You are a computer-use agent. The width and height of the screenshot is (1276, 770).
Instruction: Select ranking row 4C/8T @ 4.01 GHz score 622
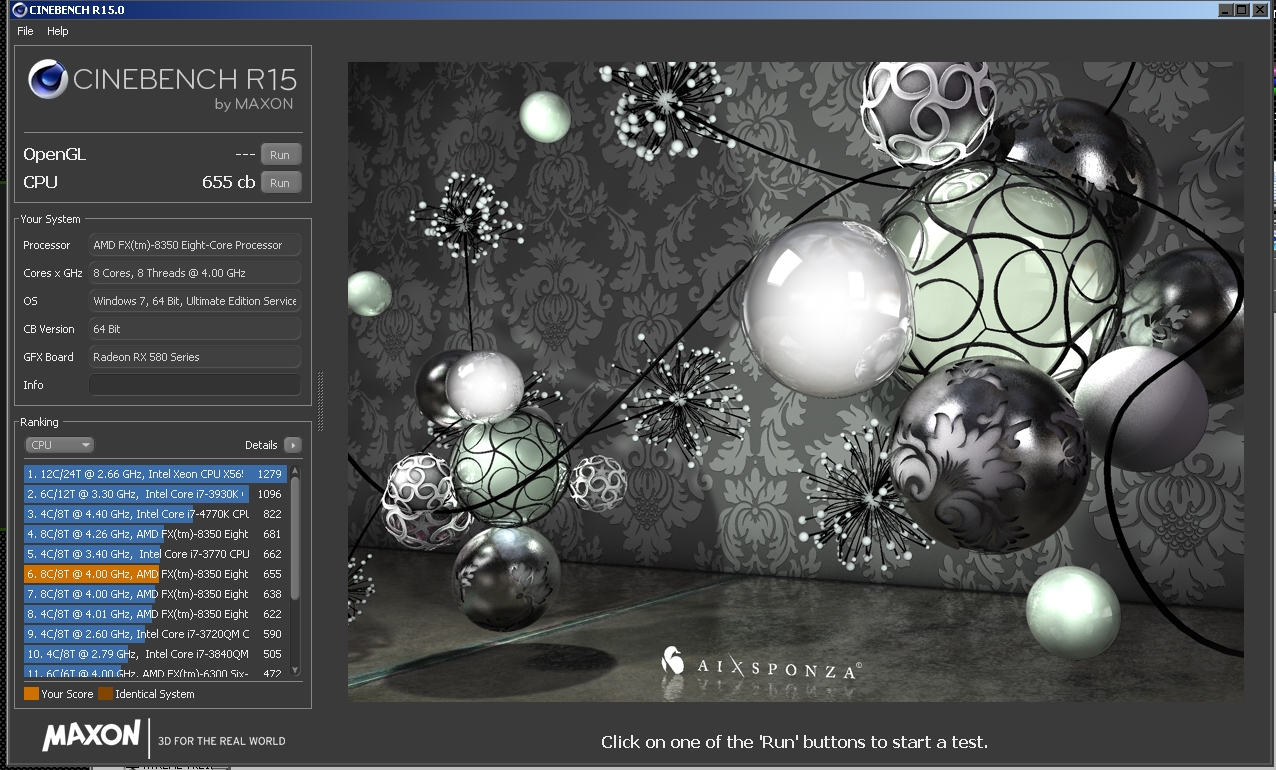155,614
